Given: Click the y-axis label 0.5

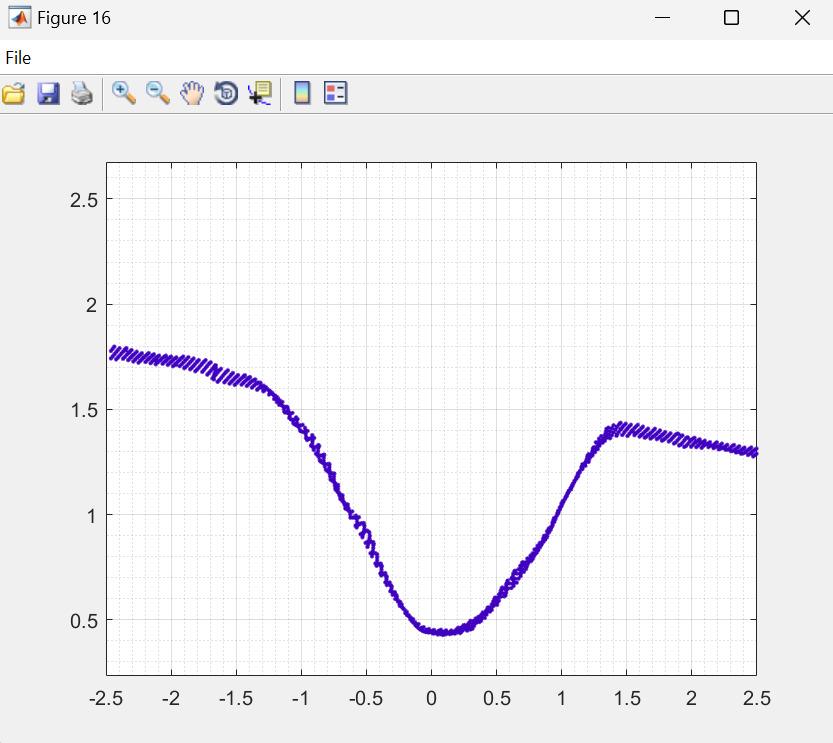Looking at the screenshot, I should click(x=84, y=621).
